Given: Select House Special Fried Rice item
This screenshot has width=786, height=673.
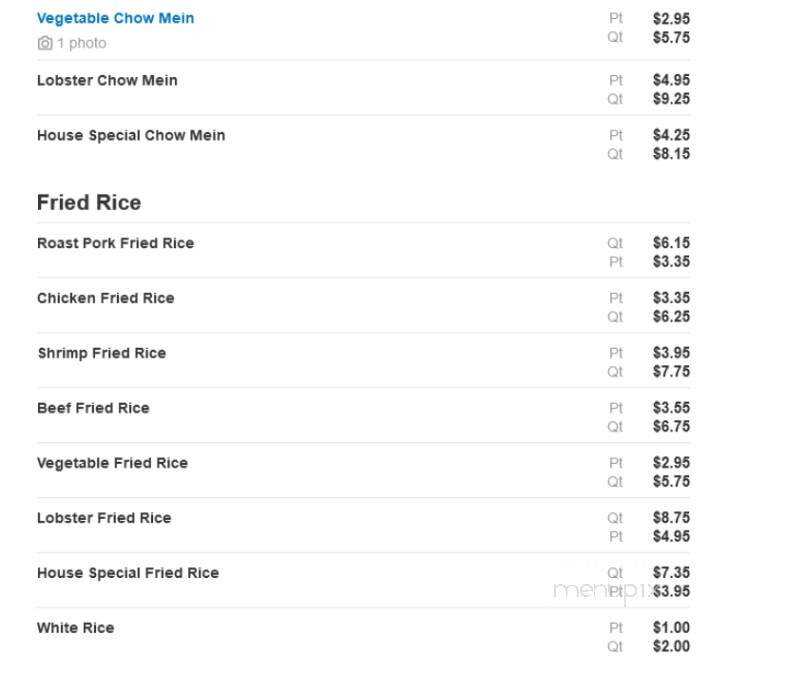Looking at the screenshot, I should click(128, 573).
